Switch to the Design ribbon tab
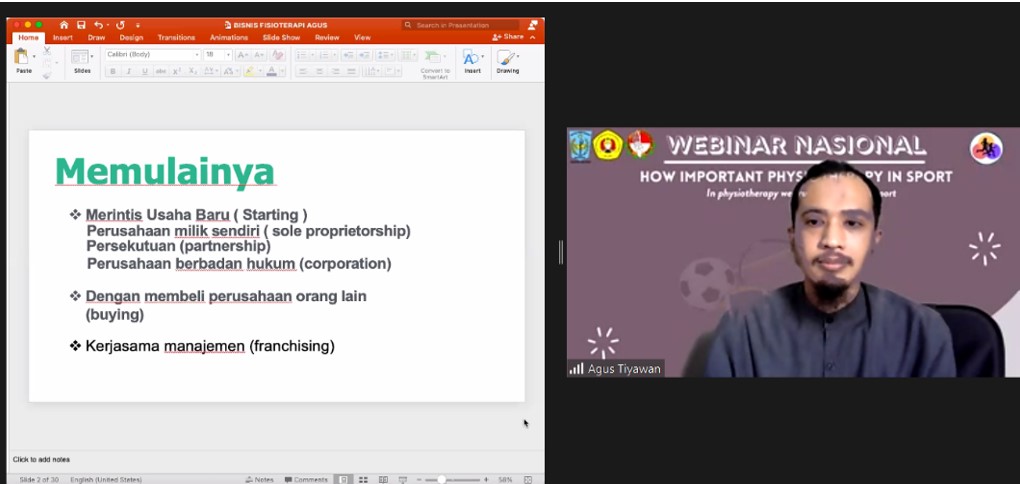The height and width of the screenshot is (484, 1020). coord(131,38)
